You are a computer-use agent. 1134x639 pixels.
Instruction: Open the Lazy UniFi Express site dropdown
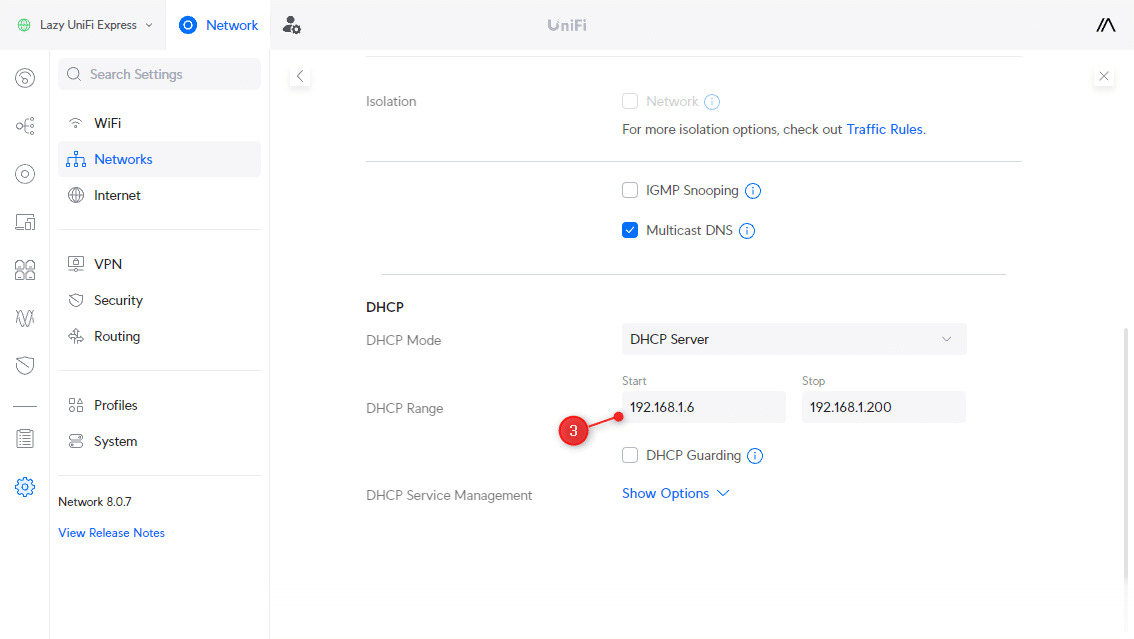click(x=85, y=25)
